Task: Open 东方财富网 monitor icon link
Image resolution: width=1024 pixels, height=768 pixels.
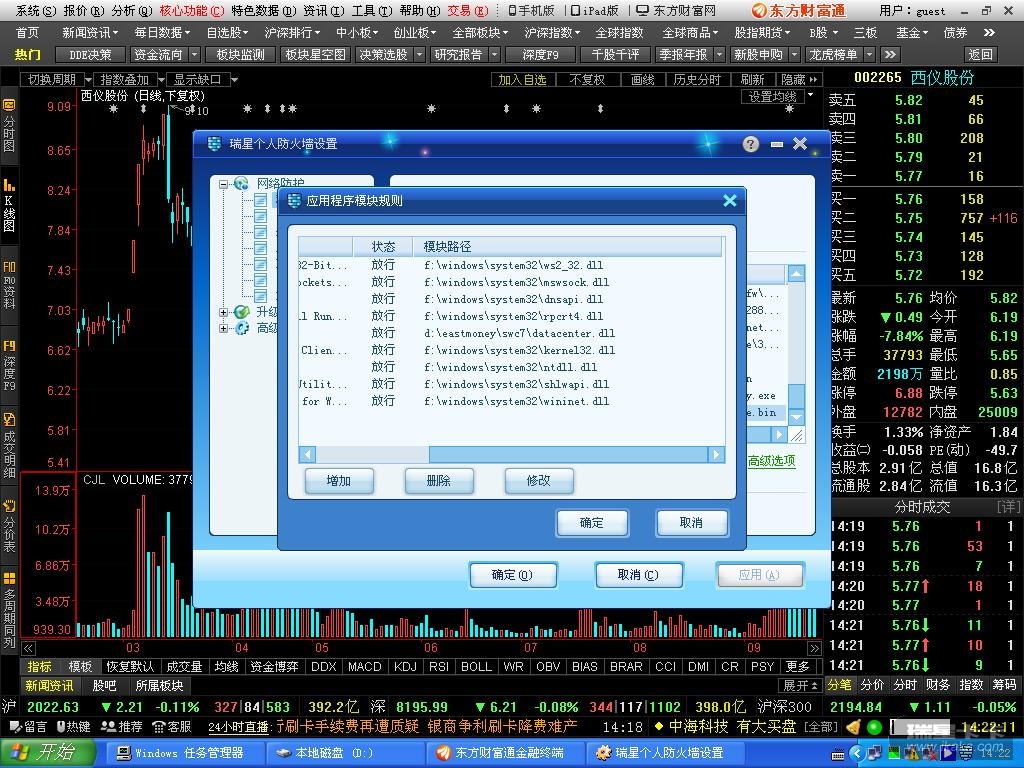Action: click(x=643, y=10)
